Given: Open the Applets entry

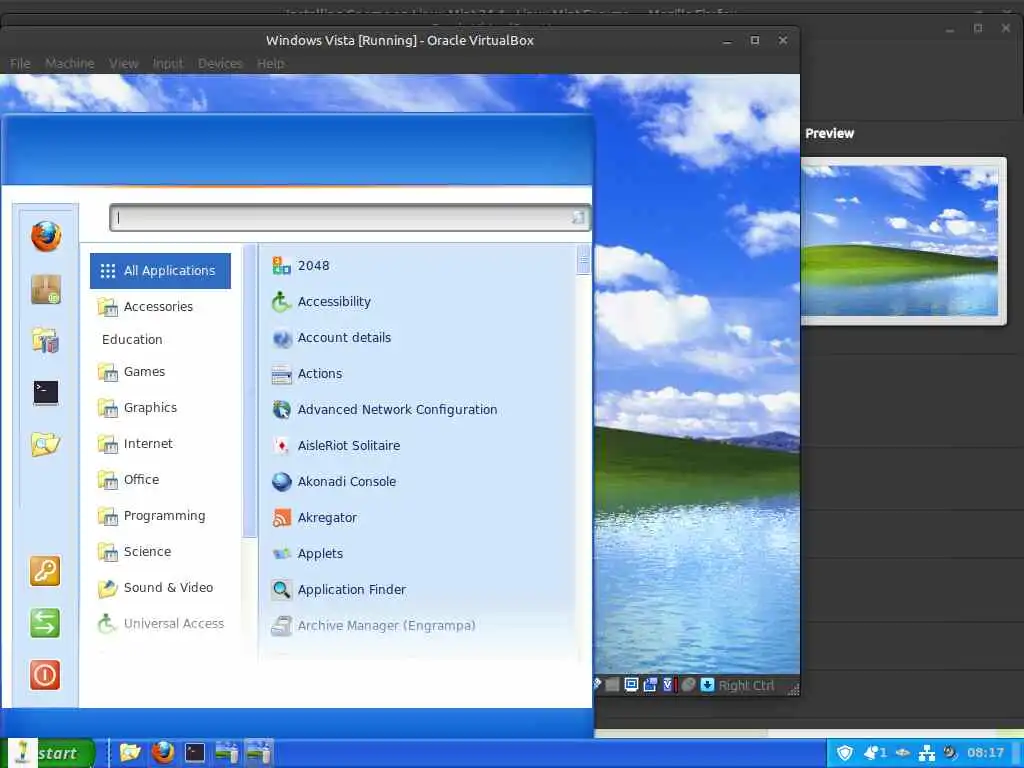Looking at the screenshot, I should 418,553.
